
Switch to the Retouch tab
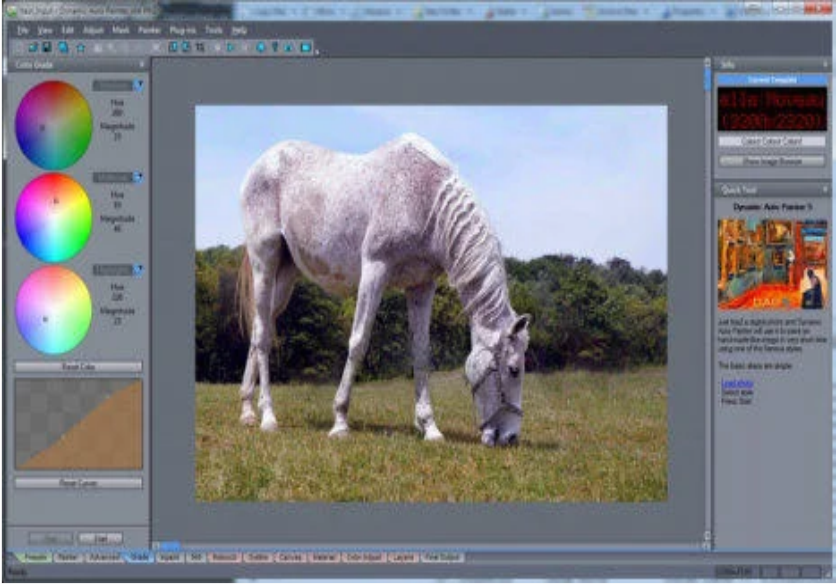click(x=224, y=557)
